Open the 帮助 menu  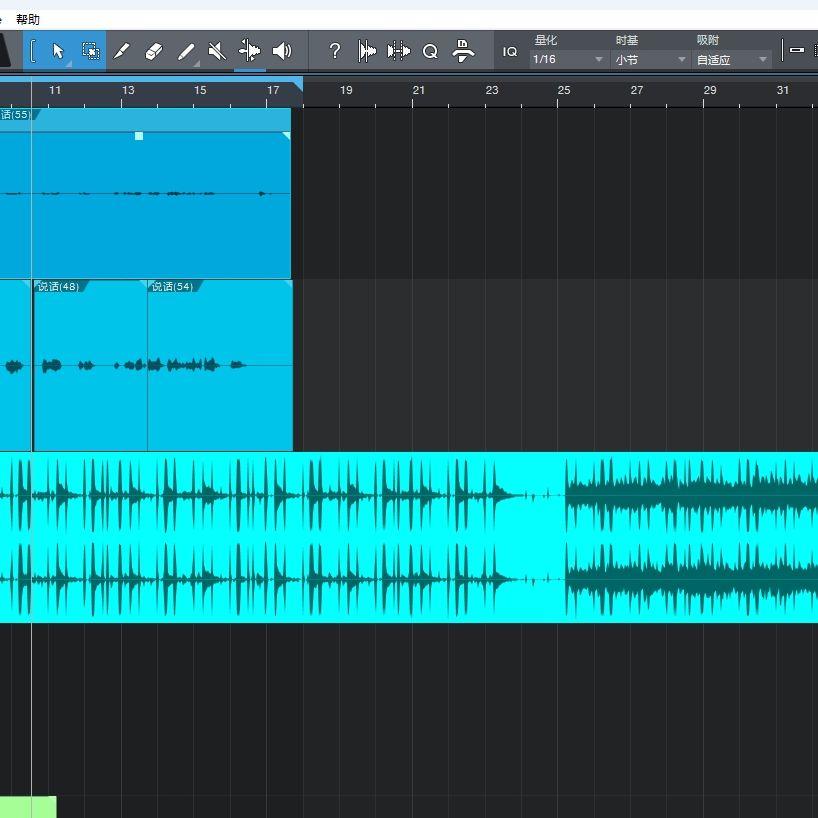click(x=28, y=20)
